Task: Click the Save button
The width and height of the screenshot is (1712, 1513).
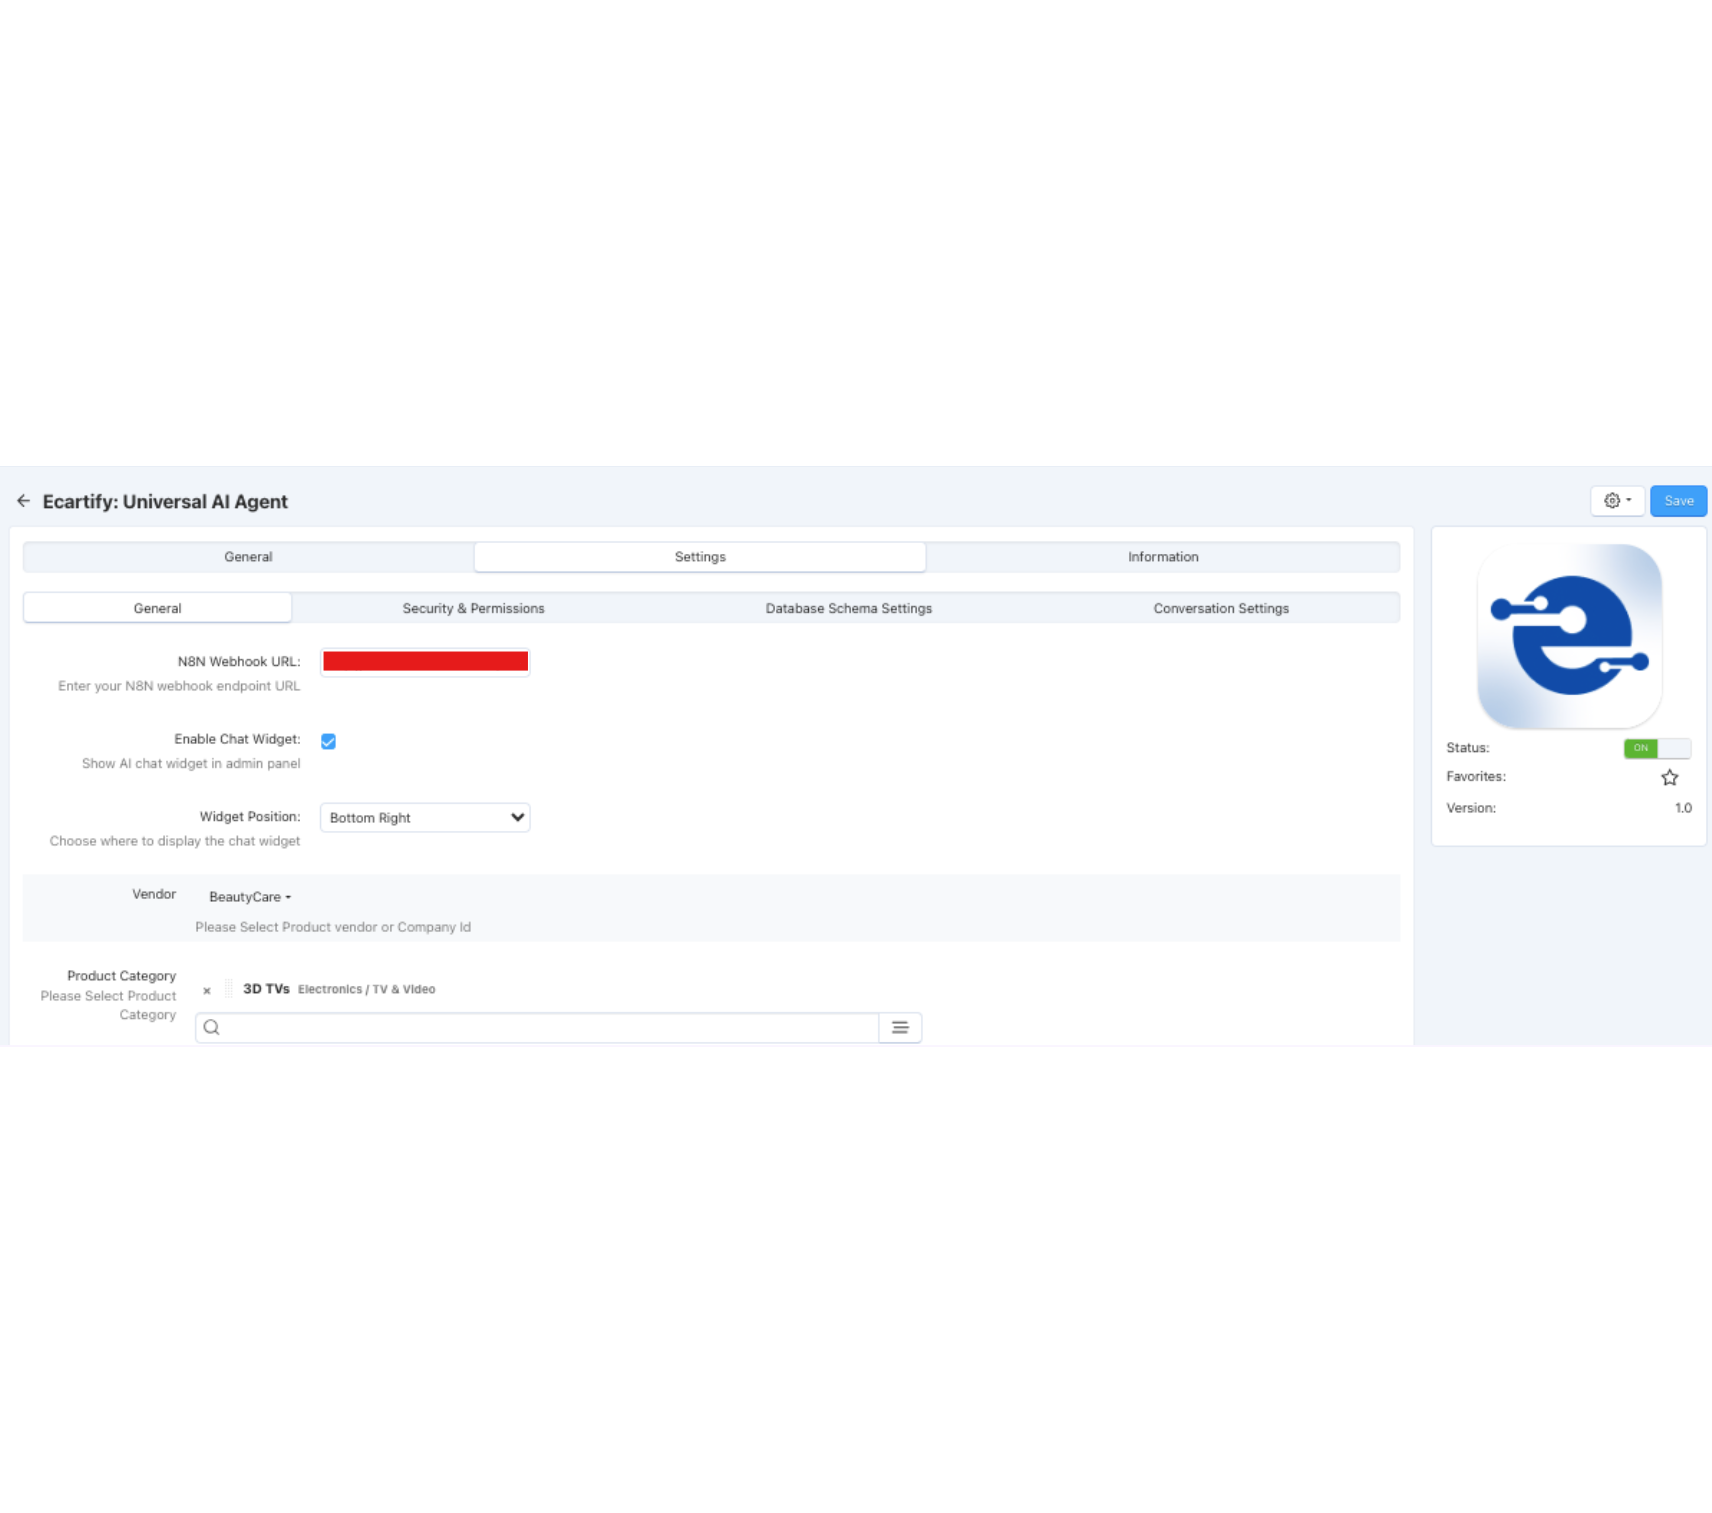Action: (1677, 501)
